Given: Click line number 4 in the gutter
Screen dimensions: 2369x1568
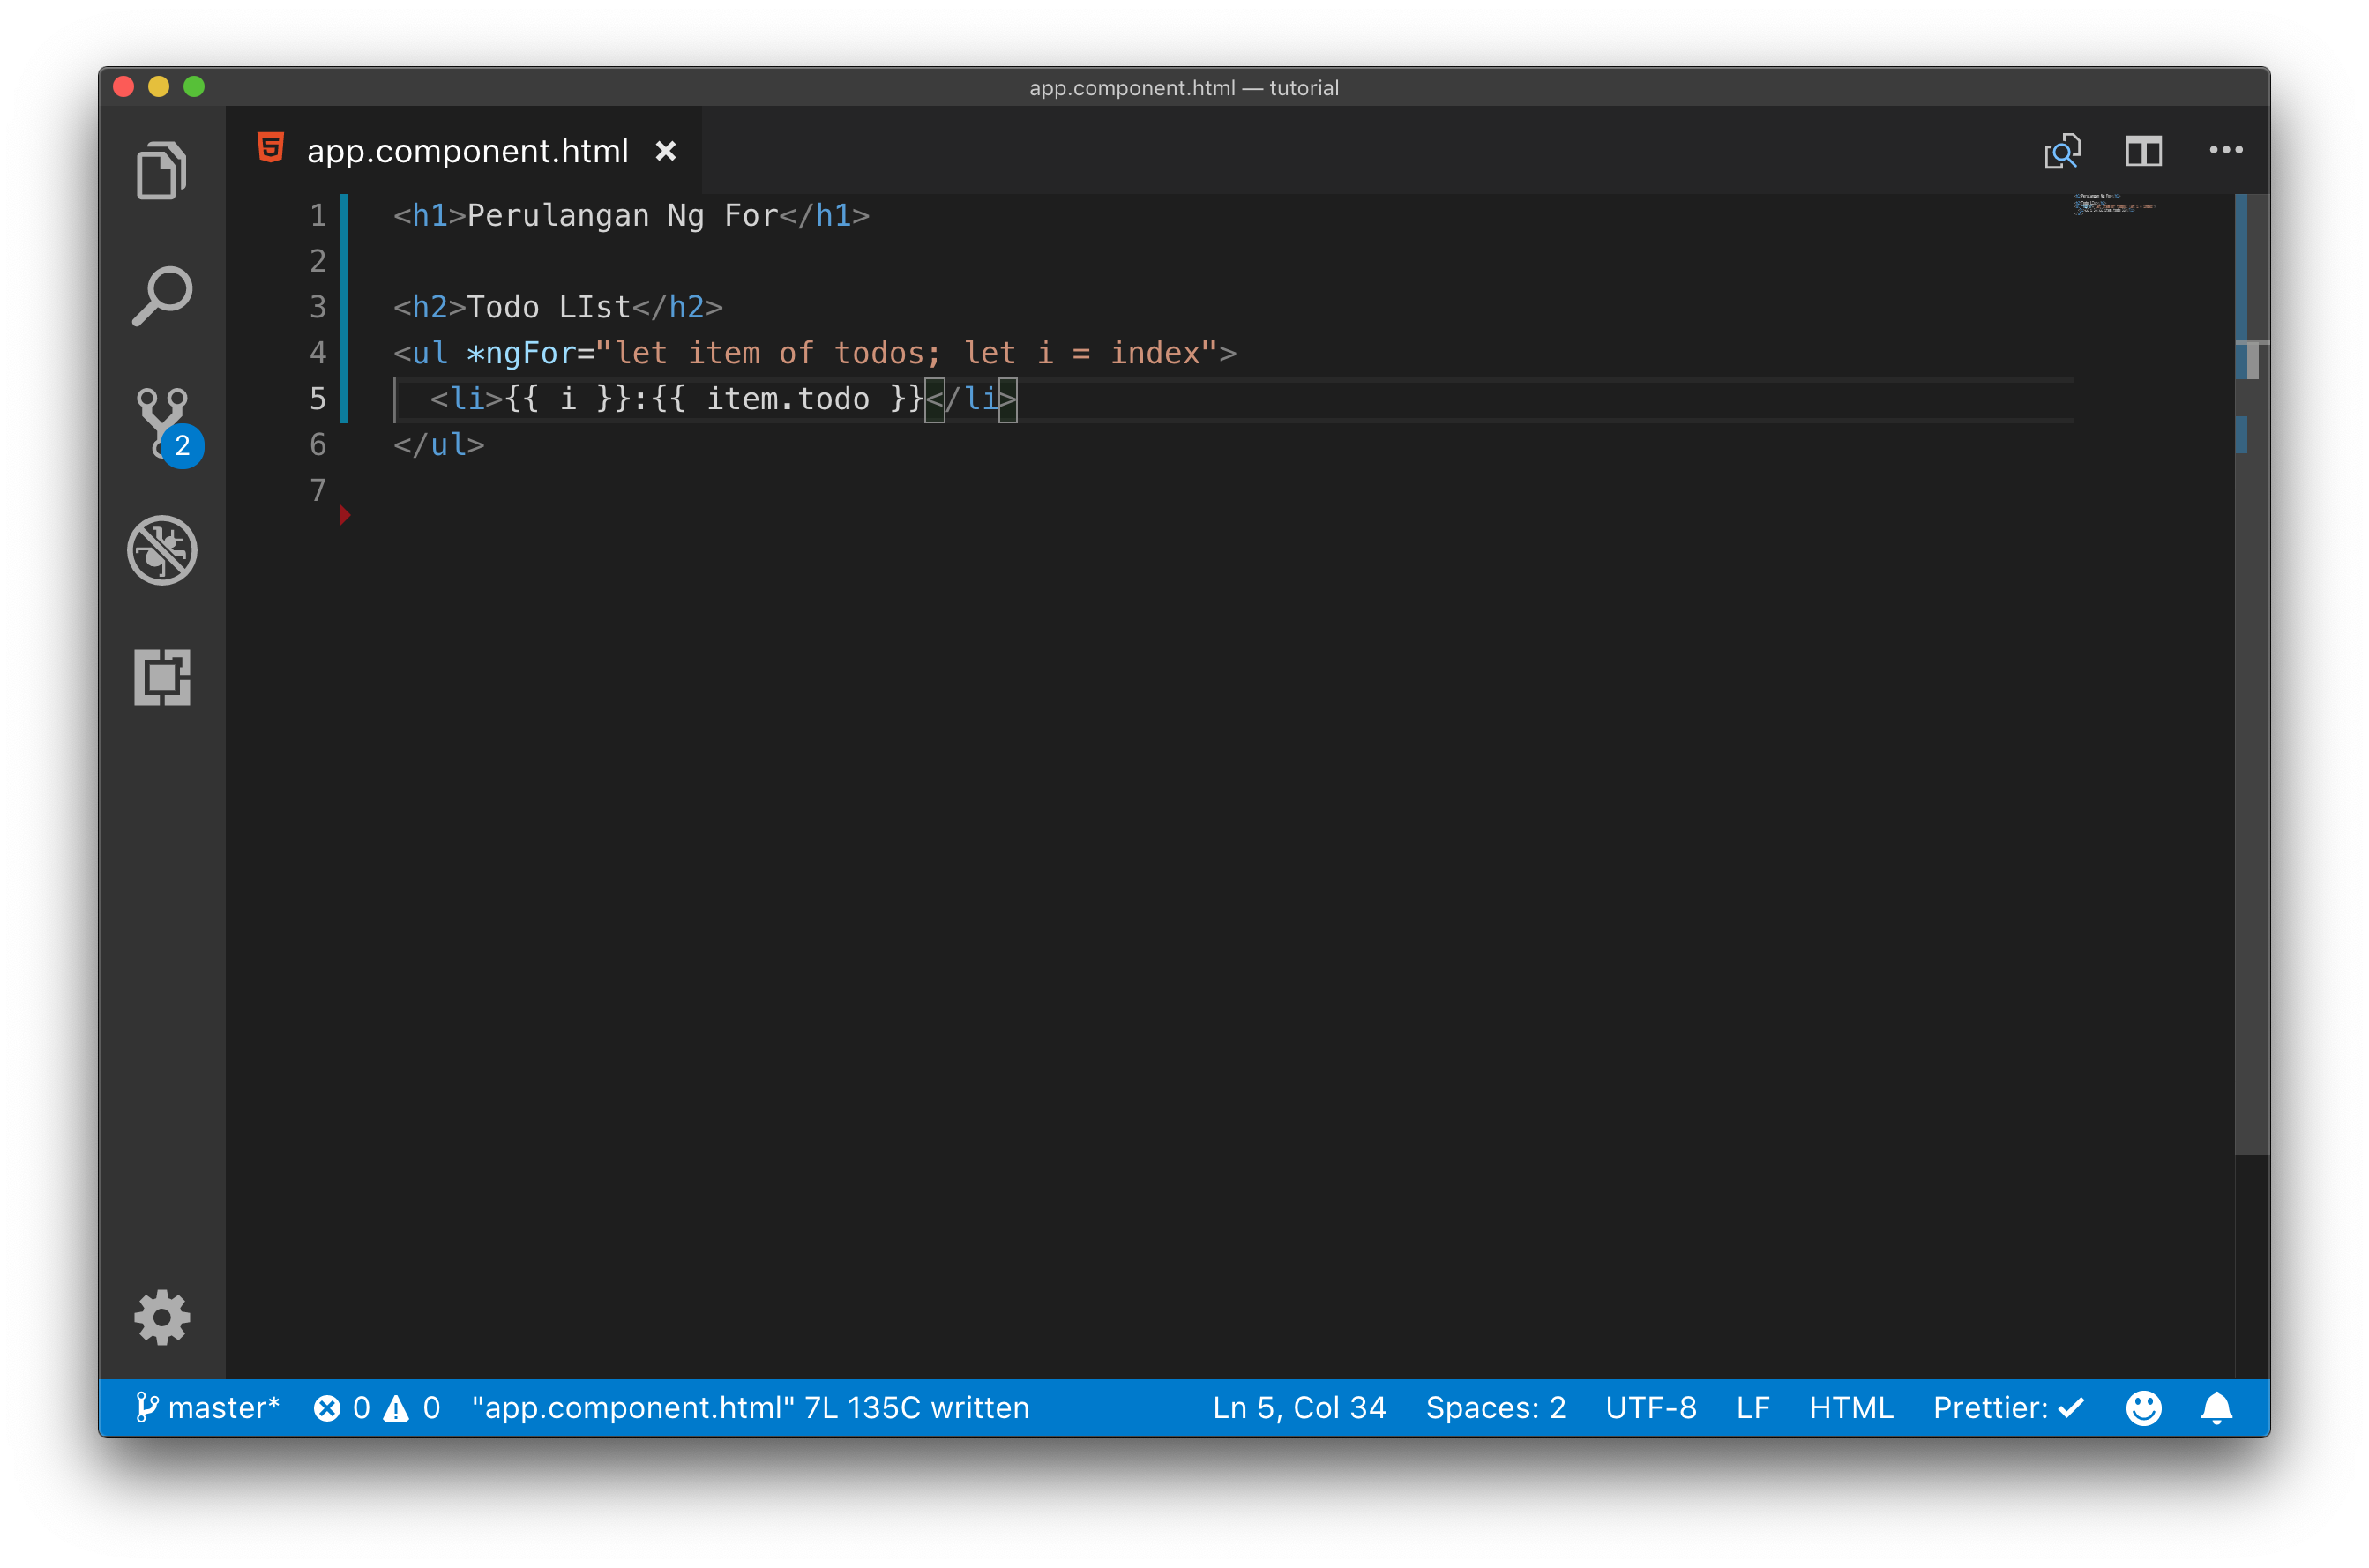Looking at the screenshot, I should coord(318,353).
